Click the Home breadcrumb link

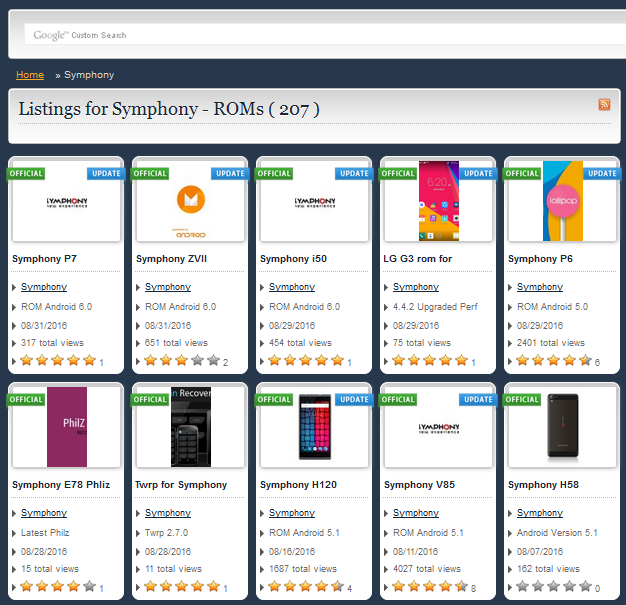click(x=30, y=75)
